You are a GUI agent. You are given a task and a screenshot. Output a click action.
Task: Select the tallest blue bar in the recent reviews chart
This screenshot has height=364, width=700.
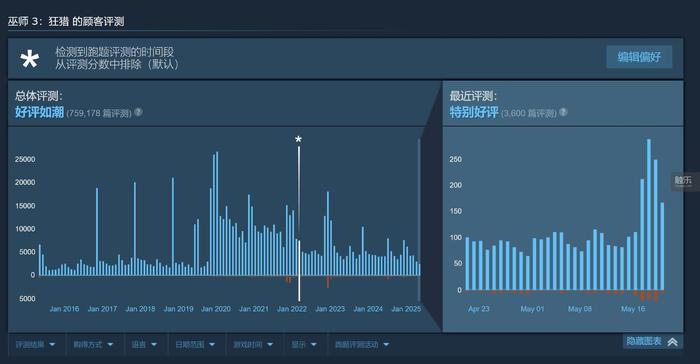point(649,215)
